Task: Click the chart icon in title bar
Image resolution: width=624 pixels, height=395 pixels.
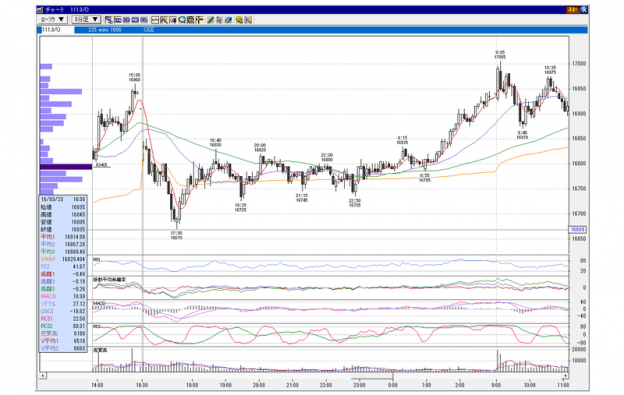Action: (40, 10)
